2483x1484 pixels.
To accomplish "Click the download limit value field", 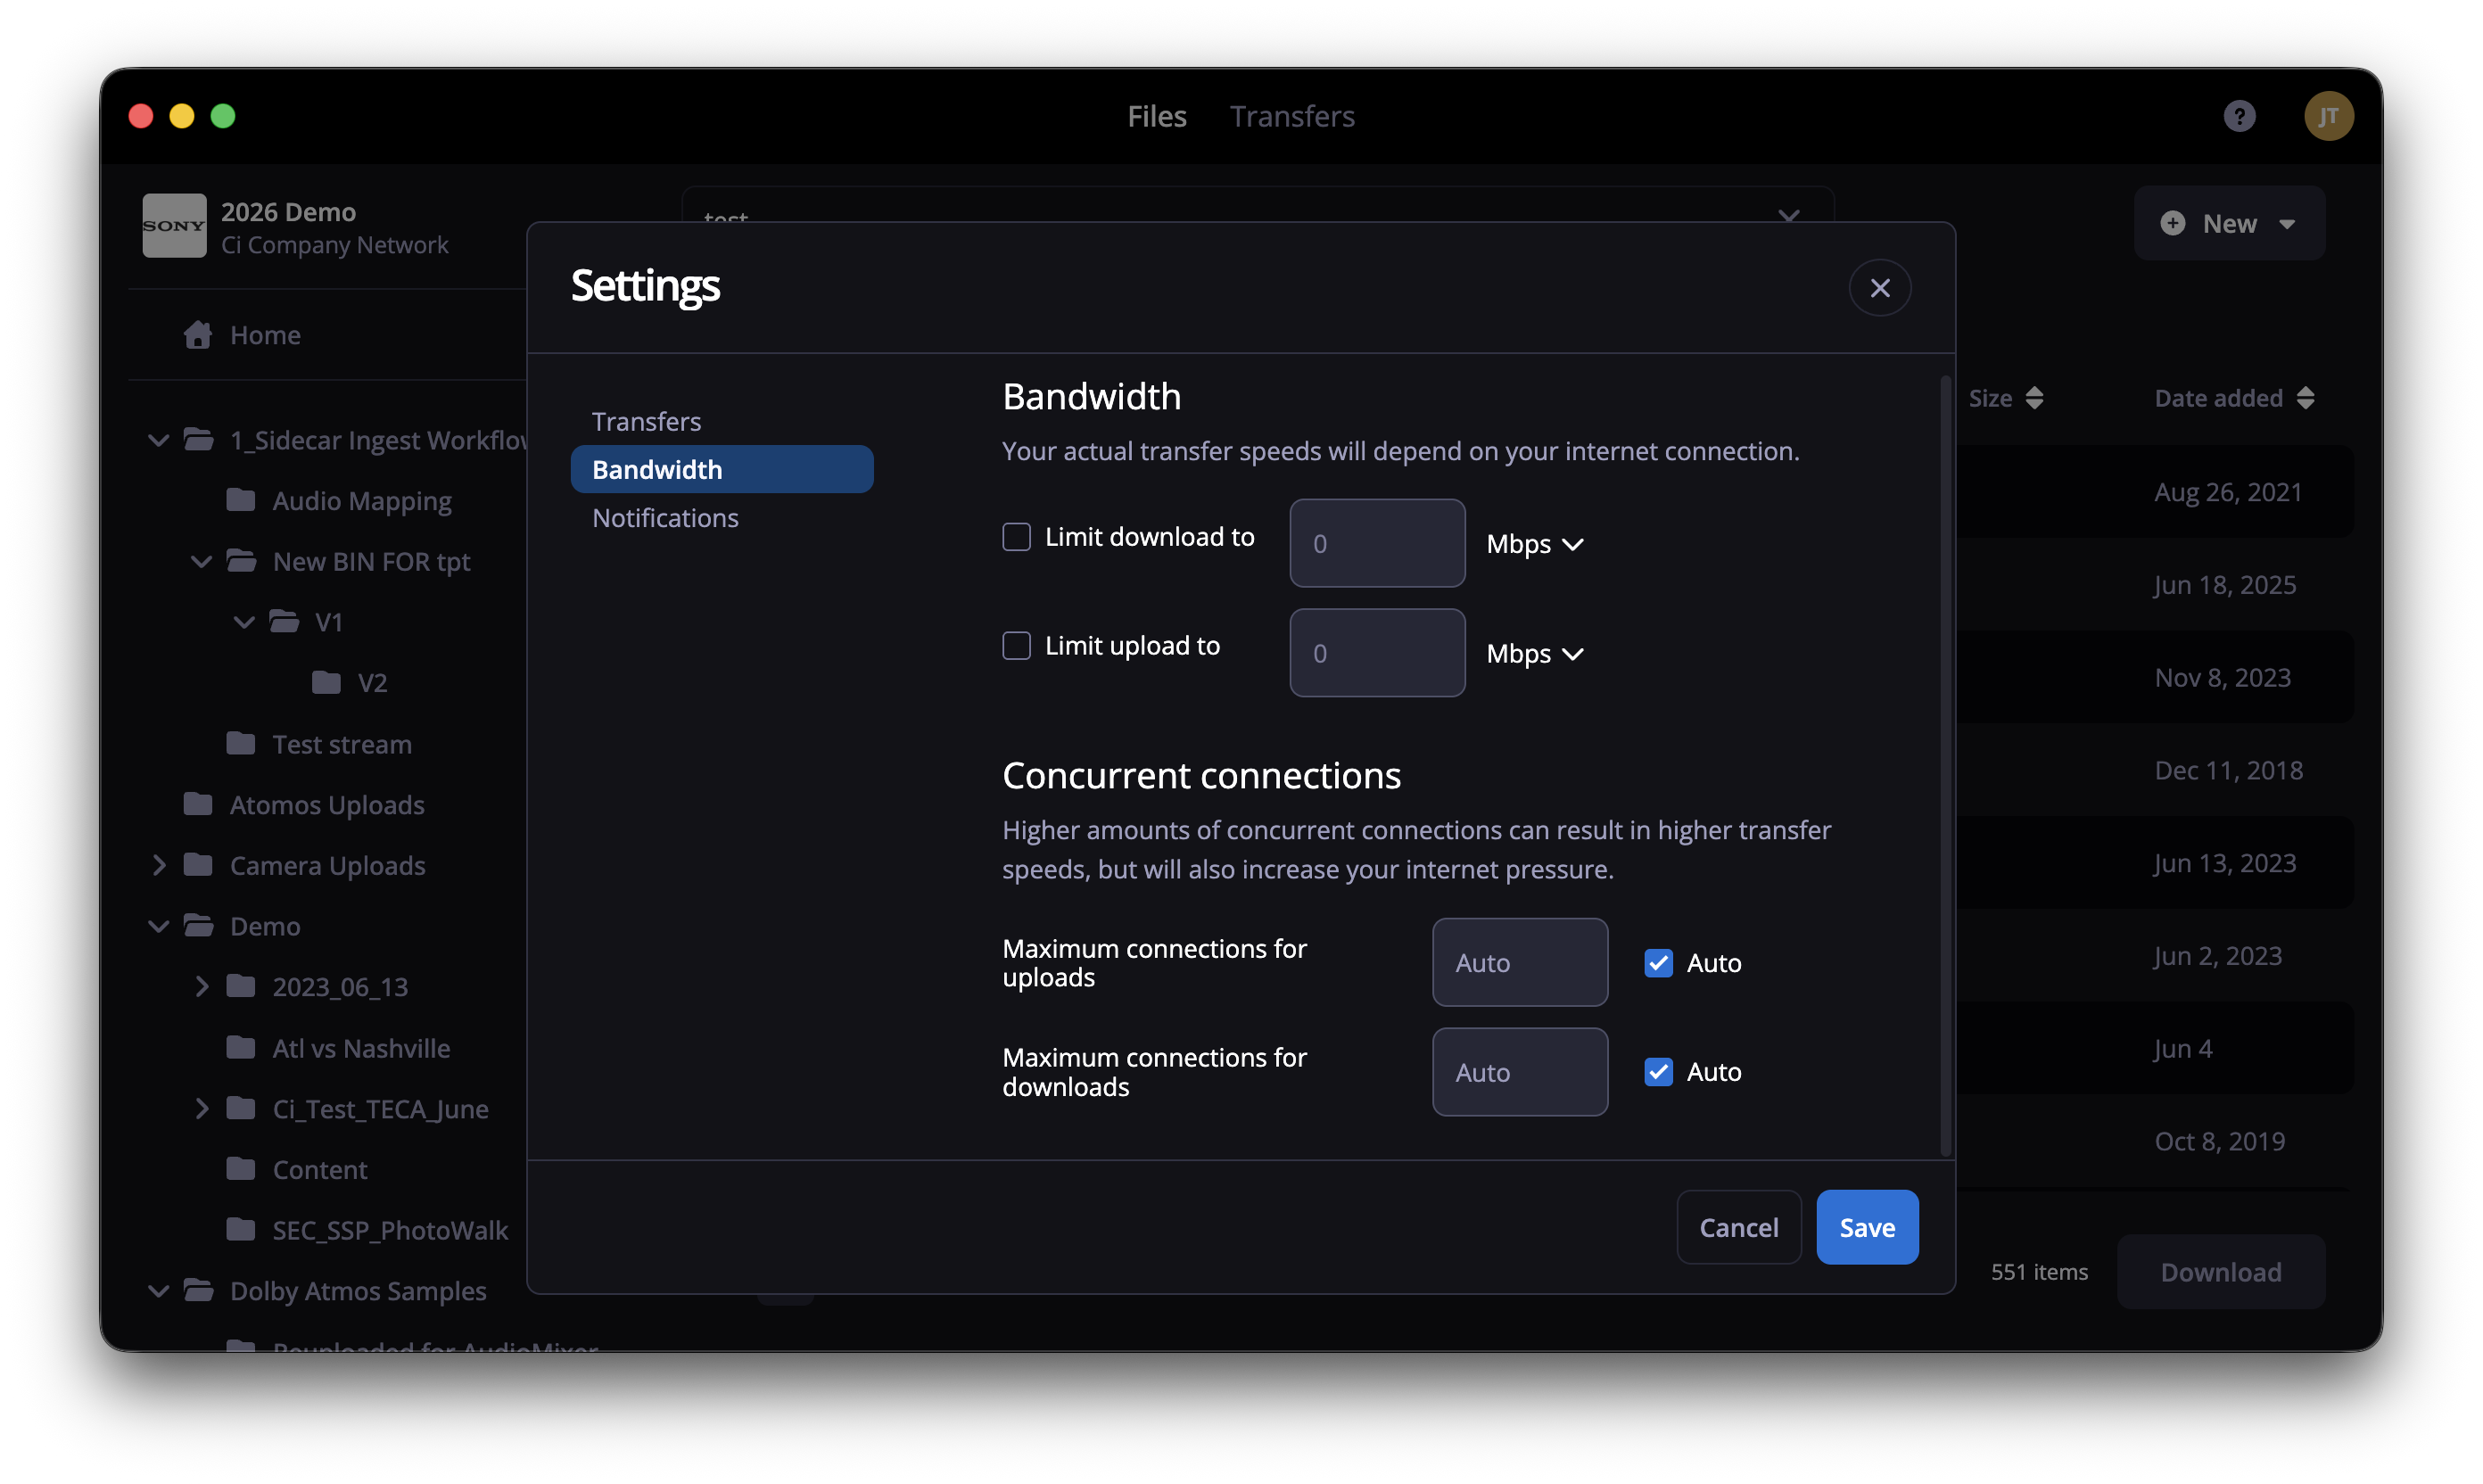I will 1377,543.
